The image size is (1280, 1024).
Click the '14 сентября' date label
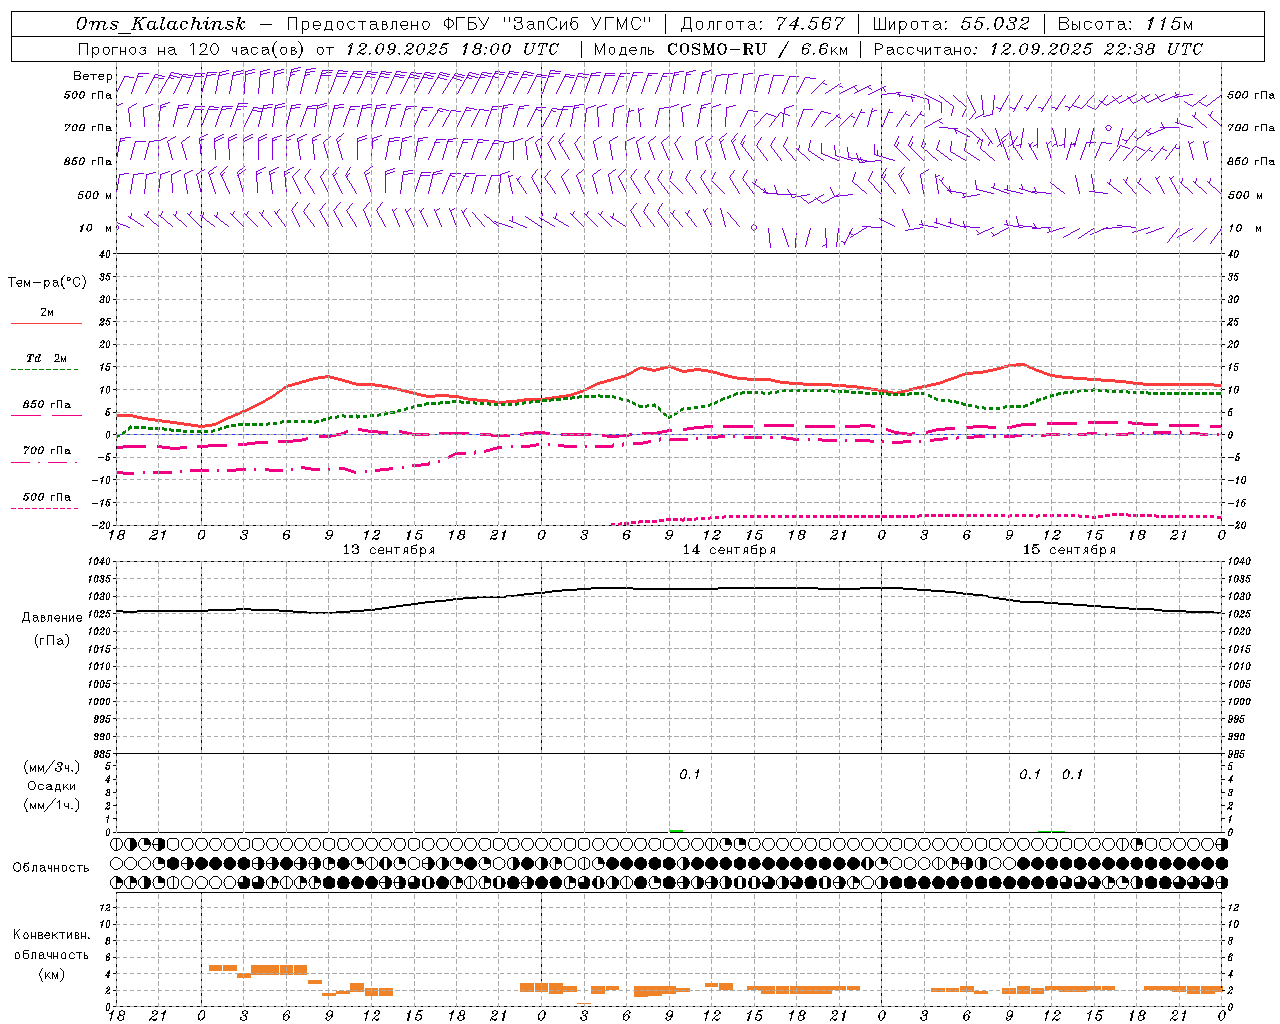[x=729, y=550]
